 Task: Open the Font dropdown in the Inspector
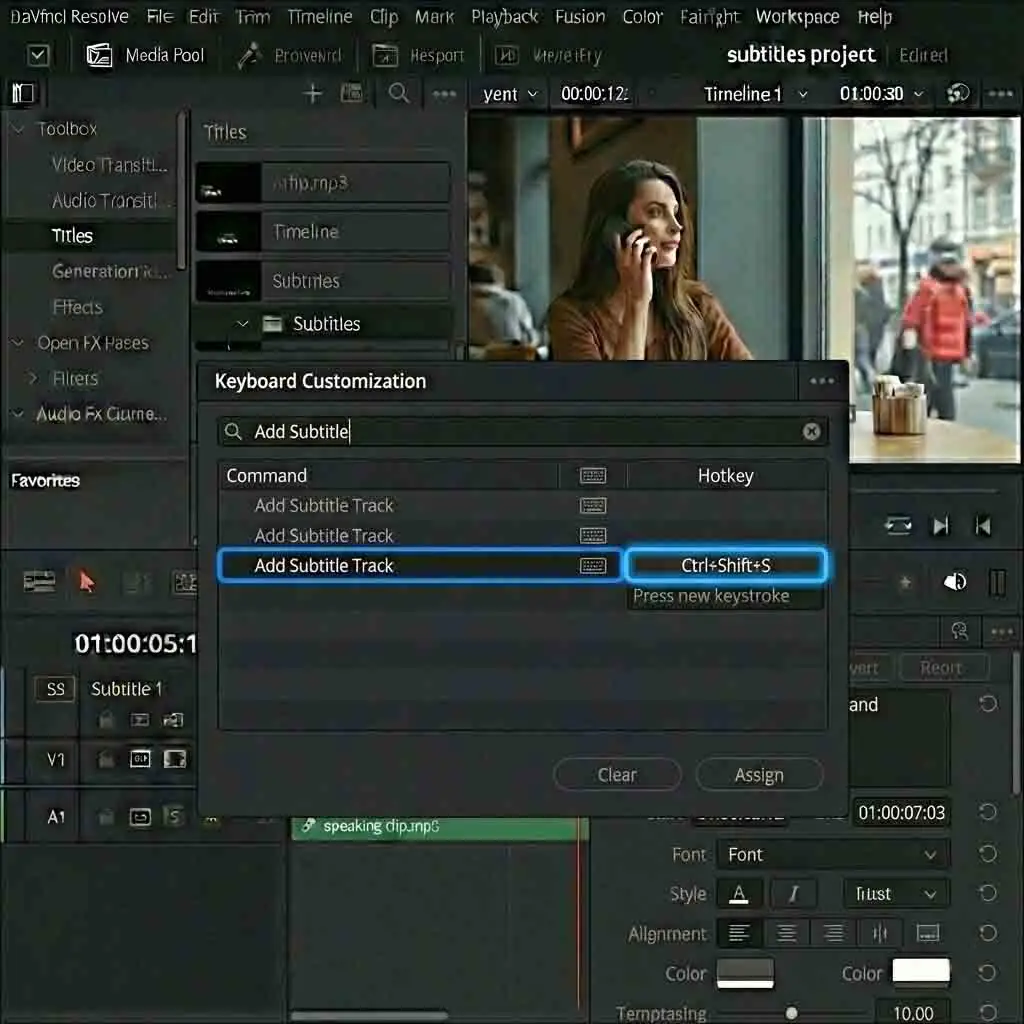tap(833, 854)
